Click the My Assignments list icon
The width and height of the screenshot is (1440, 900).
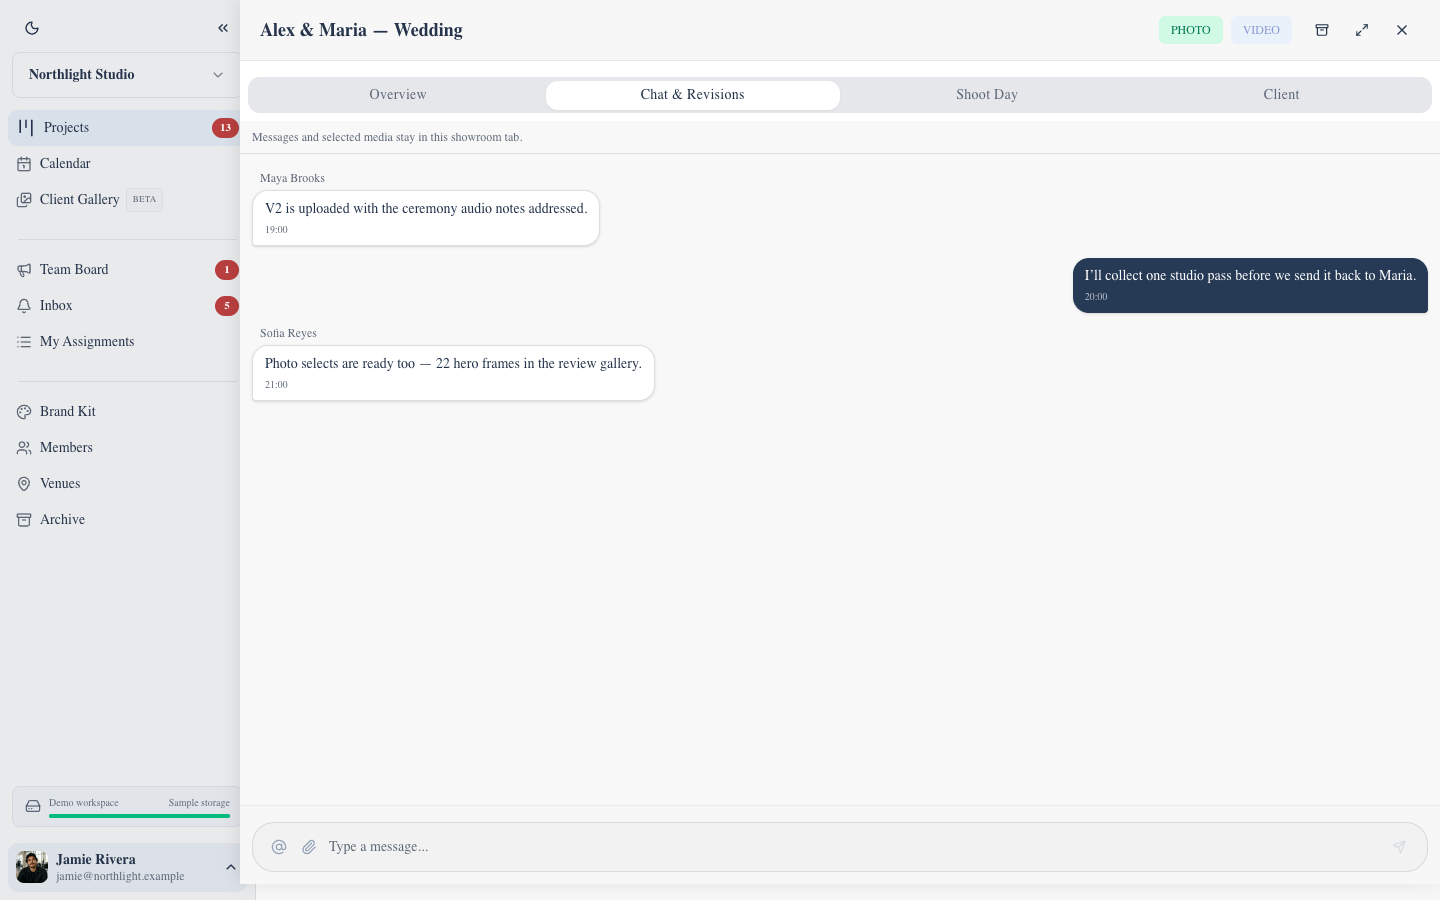pyautogui.click(x=24, y=342)
